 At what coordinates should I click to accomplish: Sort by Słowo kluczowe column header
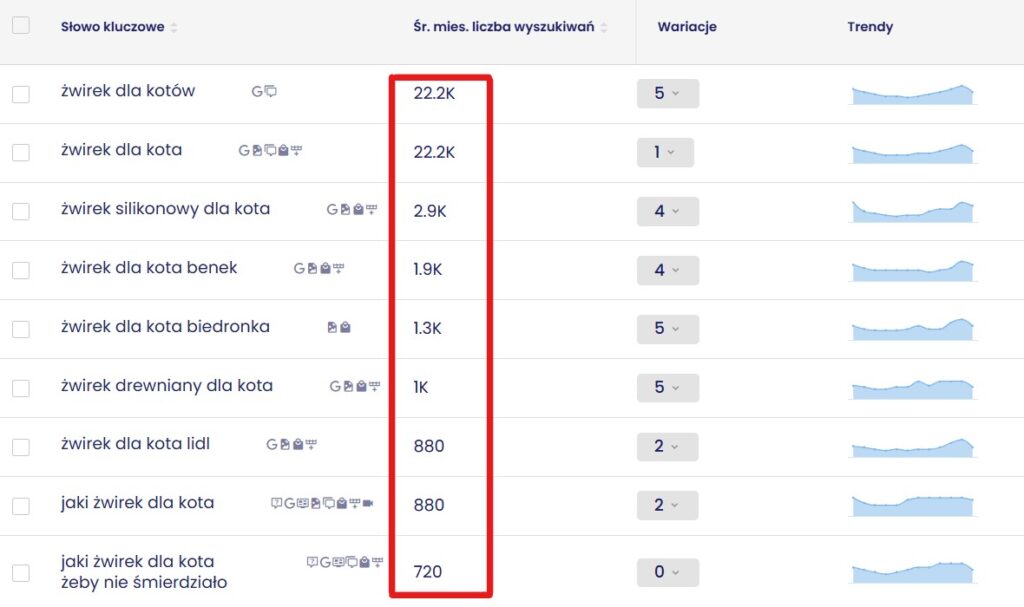point(112,27)
